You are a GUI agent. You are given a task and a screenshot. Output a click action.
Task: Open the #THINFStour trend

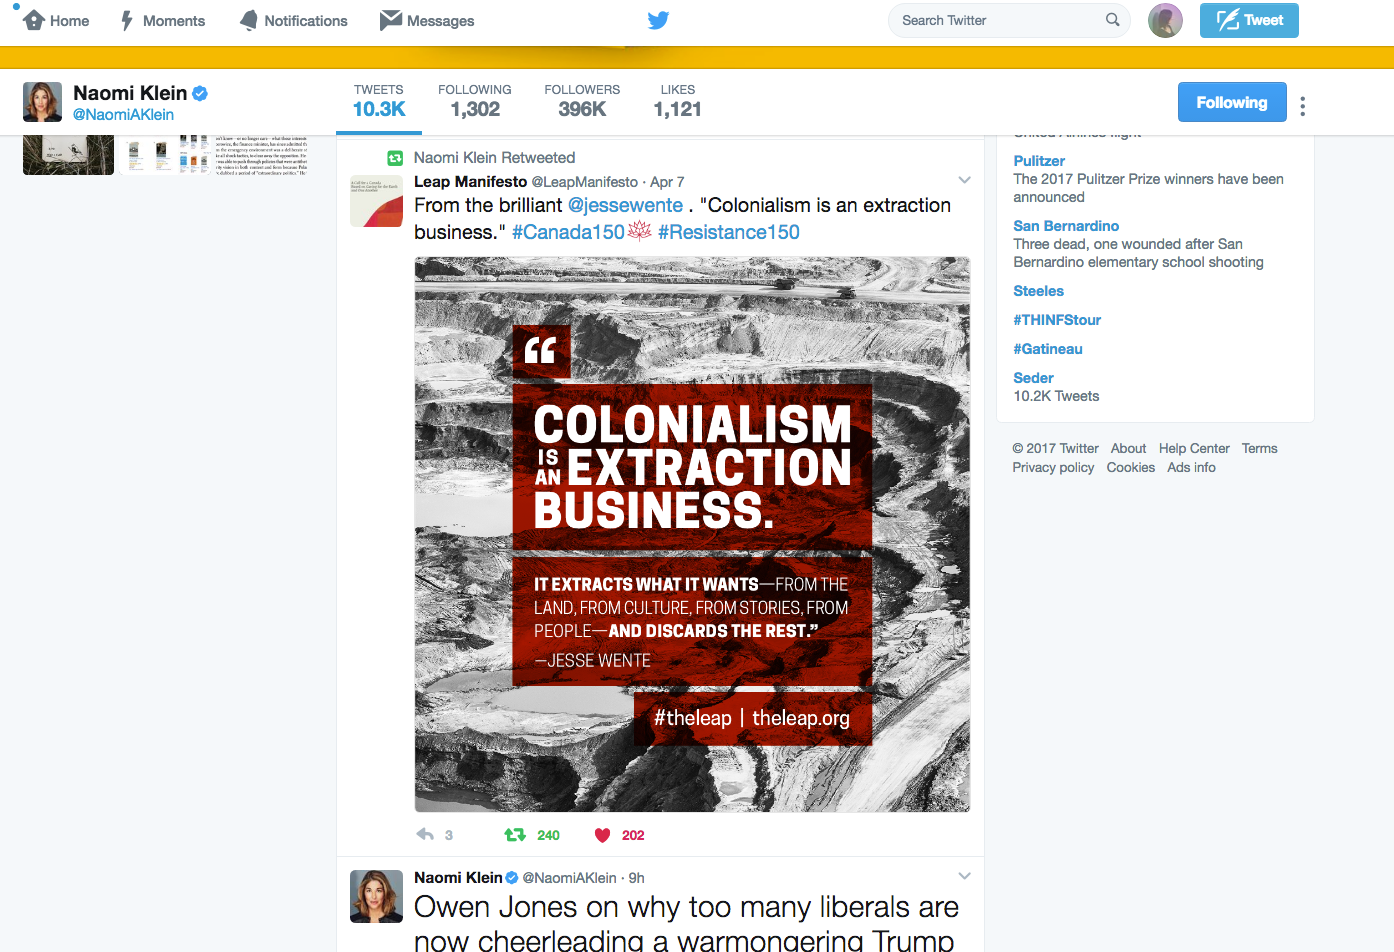(1057, 320)
